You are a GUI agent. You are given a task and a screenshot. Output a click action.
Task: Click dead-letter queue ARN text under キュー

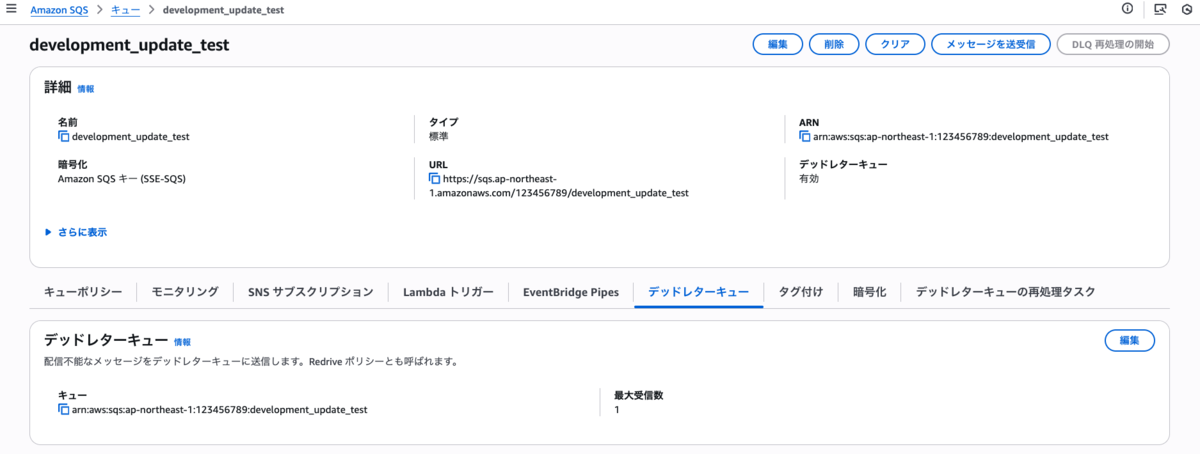220,410
